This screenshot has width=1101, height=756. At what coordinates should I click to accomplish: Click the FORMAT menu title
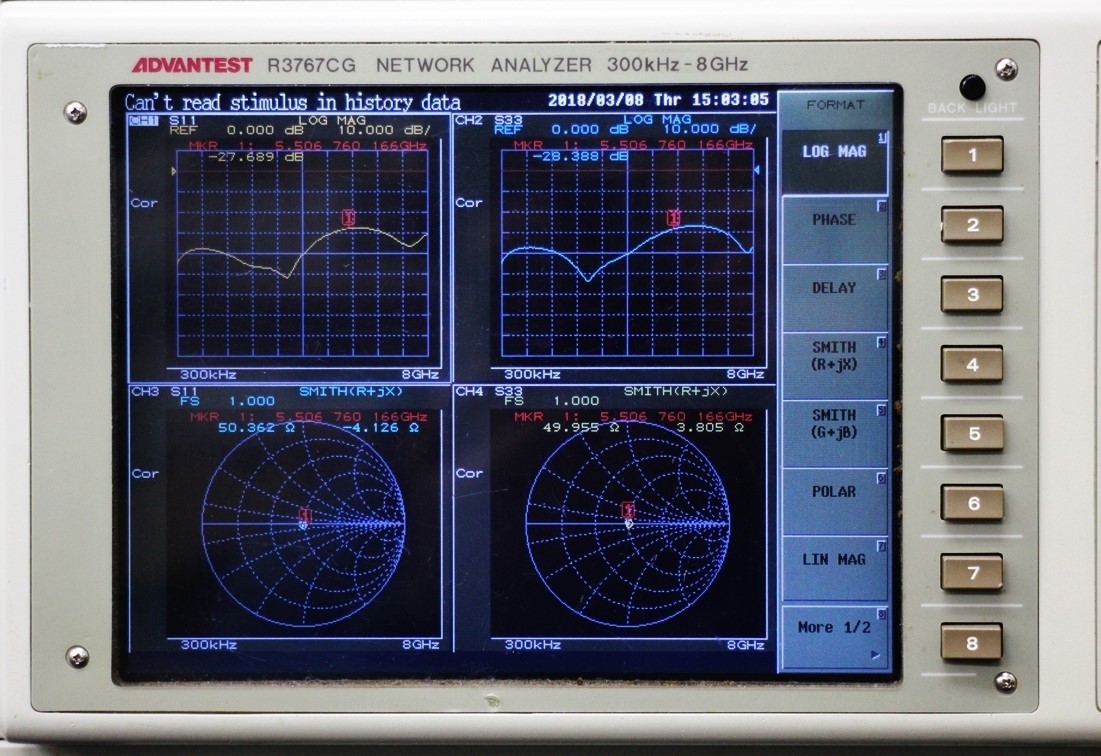835,105
